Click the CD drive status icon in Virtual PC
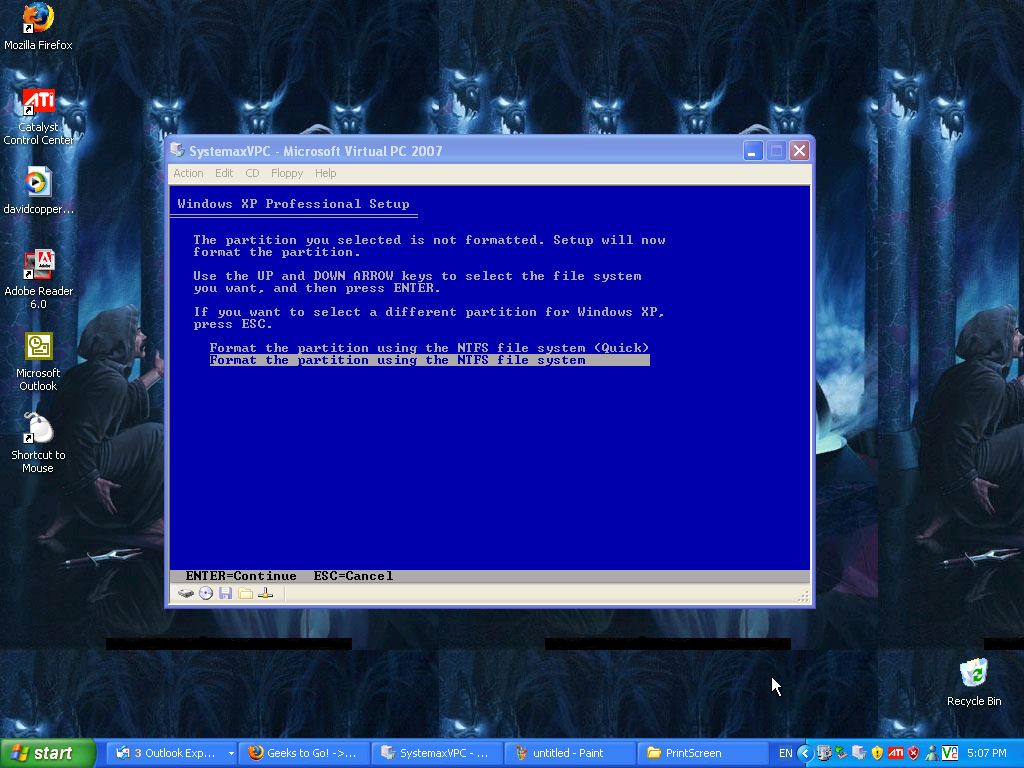Viewport: 1024px width, 768px height. pyautogui.click(x=206, y=593)
